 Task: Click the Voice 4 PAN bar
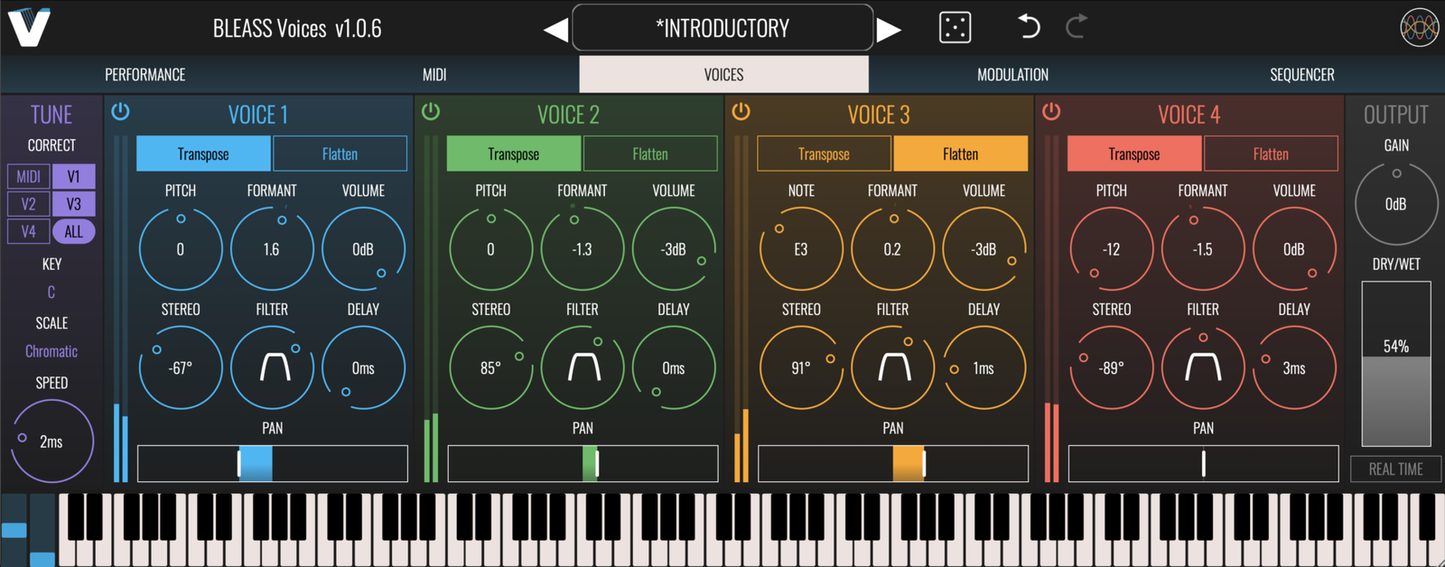coord(1204,464)
